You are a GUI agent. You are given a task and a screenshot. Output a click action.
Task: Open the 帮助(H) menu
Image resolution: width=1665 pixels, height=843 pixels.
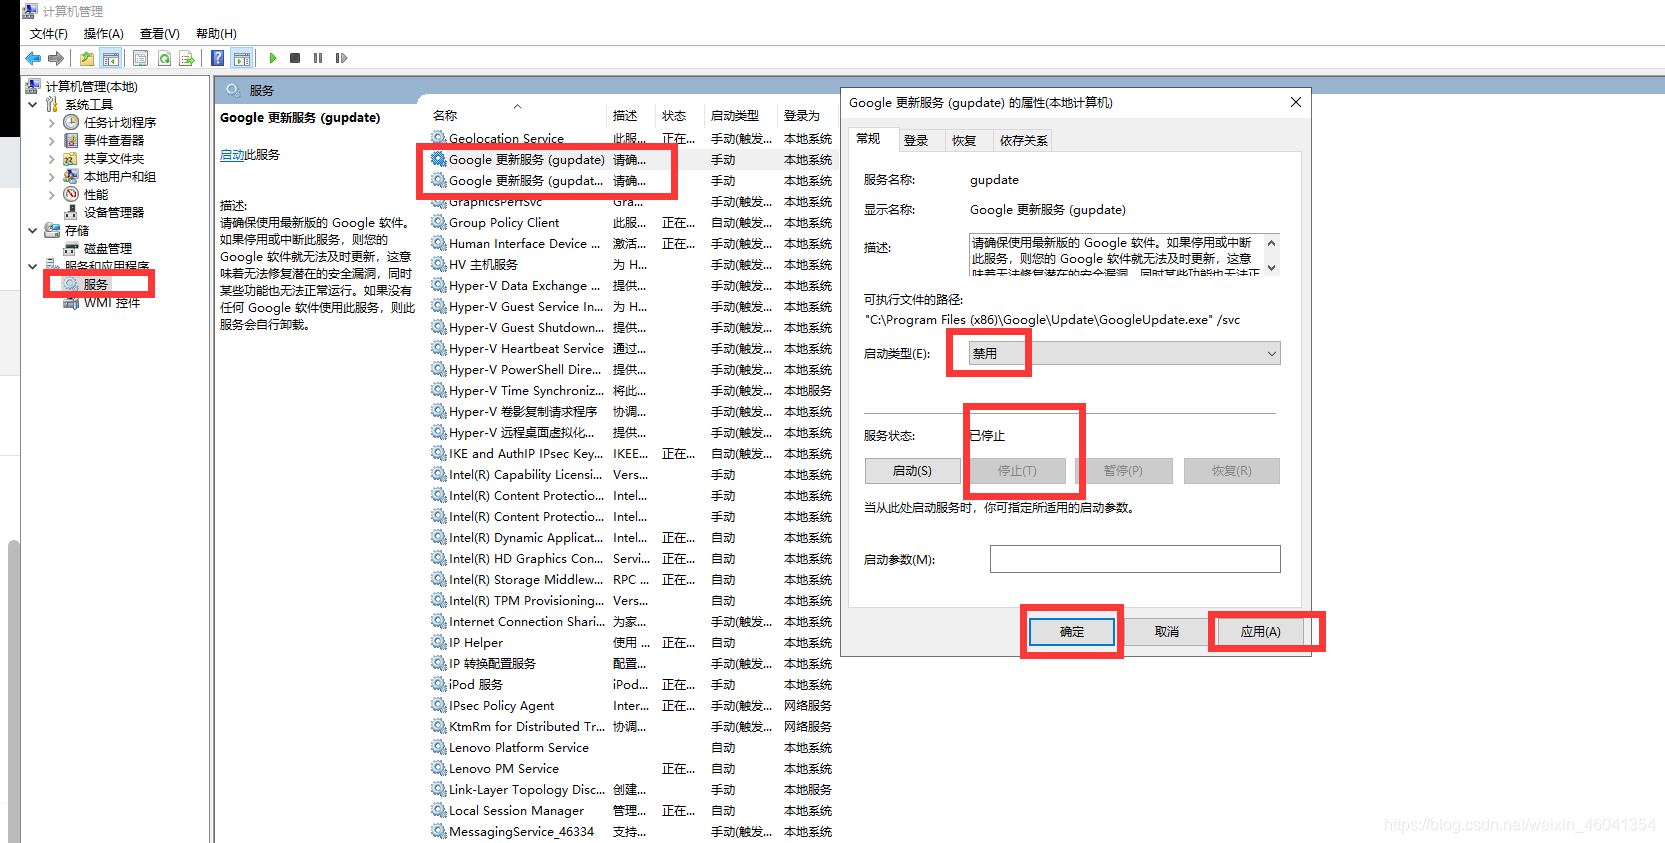216,33
